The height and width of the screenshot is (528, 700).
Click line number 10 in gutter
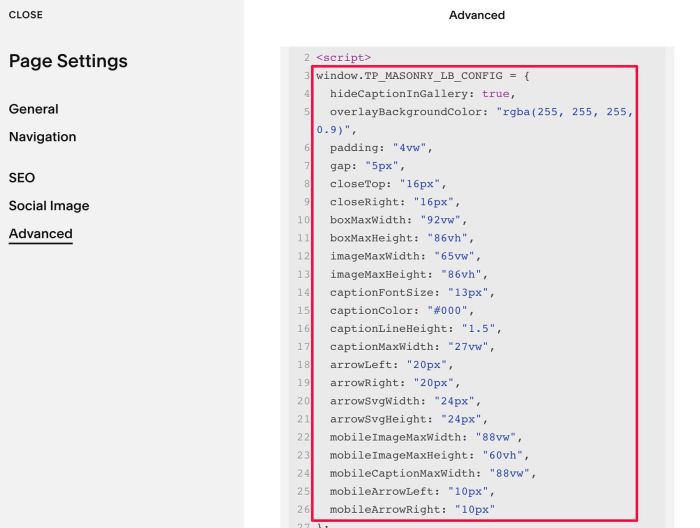[304, 220]
